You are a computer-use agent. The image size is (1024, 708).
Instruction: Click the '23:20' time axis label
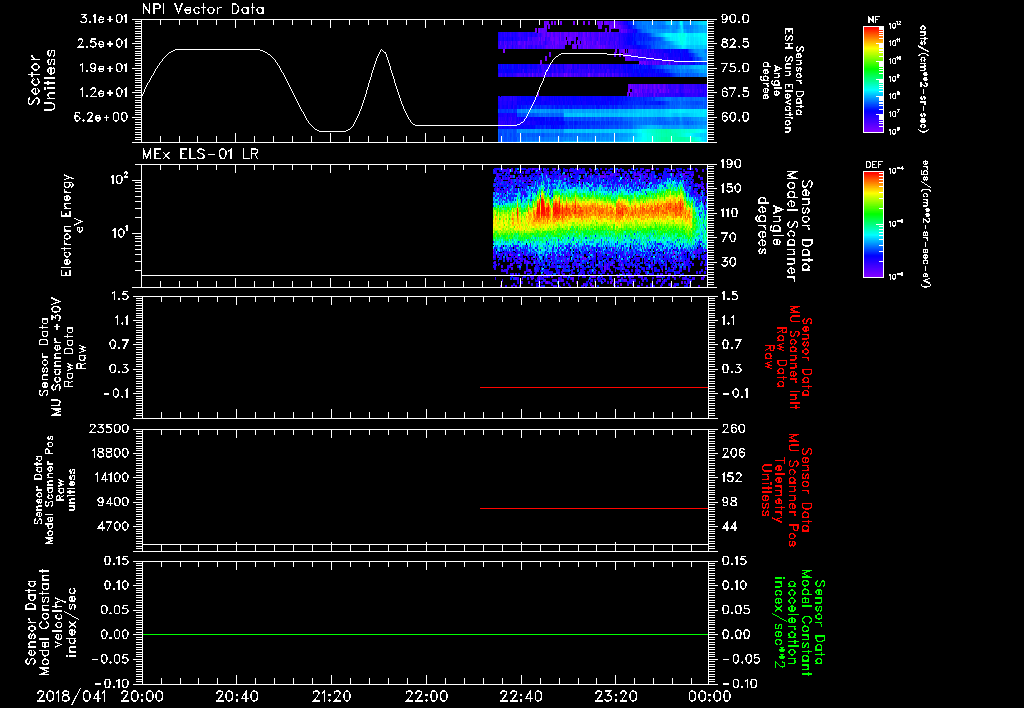coord(615,696)
